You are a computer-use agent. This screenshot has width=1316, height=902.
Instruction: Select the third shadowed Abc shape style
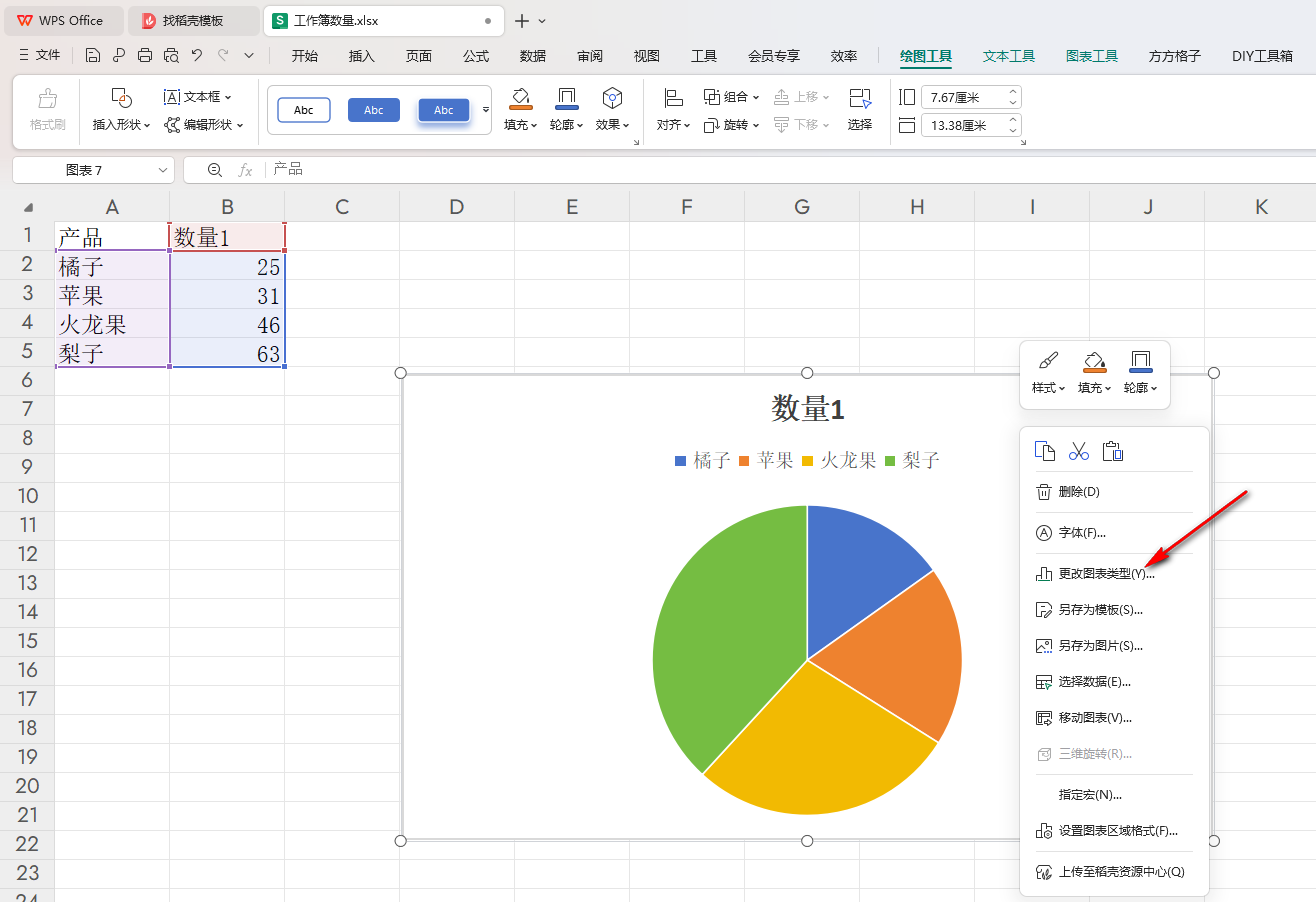tap(443, 110)
